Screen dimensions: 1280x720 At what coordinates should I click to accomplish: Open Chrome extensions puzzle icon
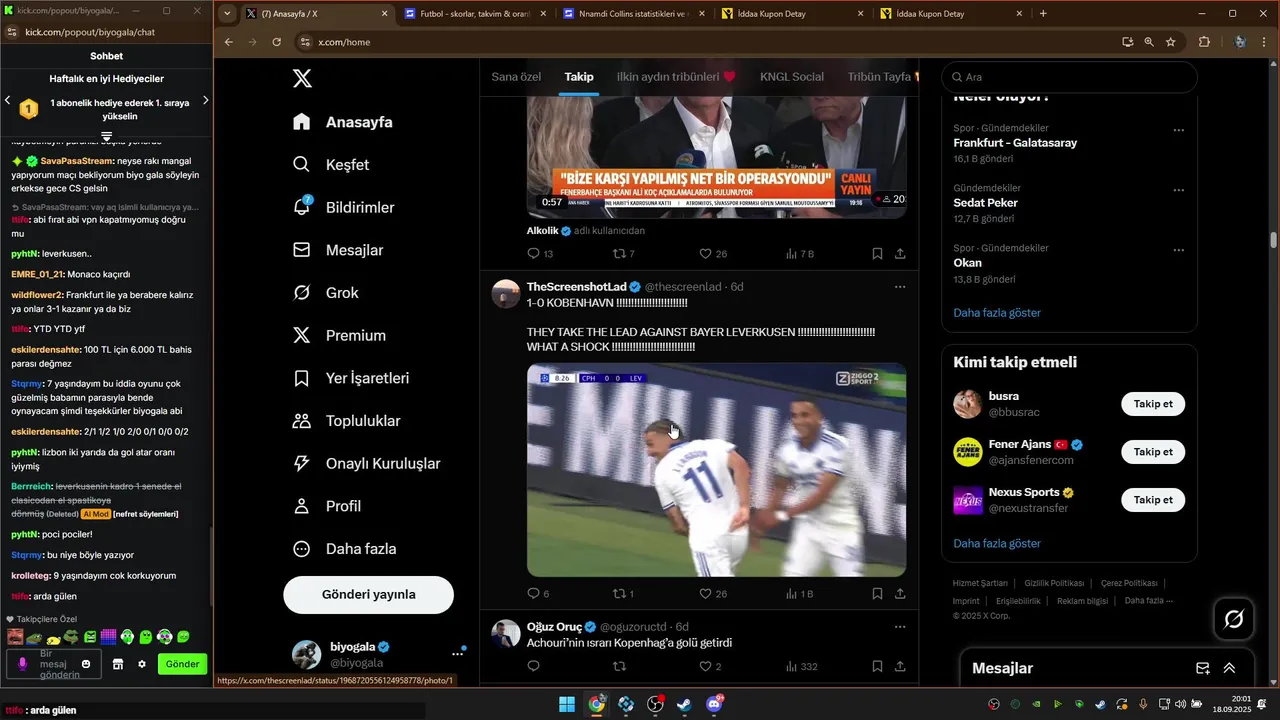click(1204, 42)
